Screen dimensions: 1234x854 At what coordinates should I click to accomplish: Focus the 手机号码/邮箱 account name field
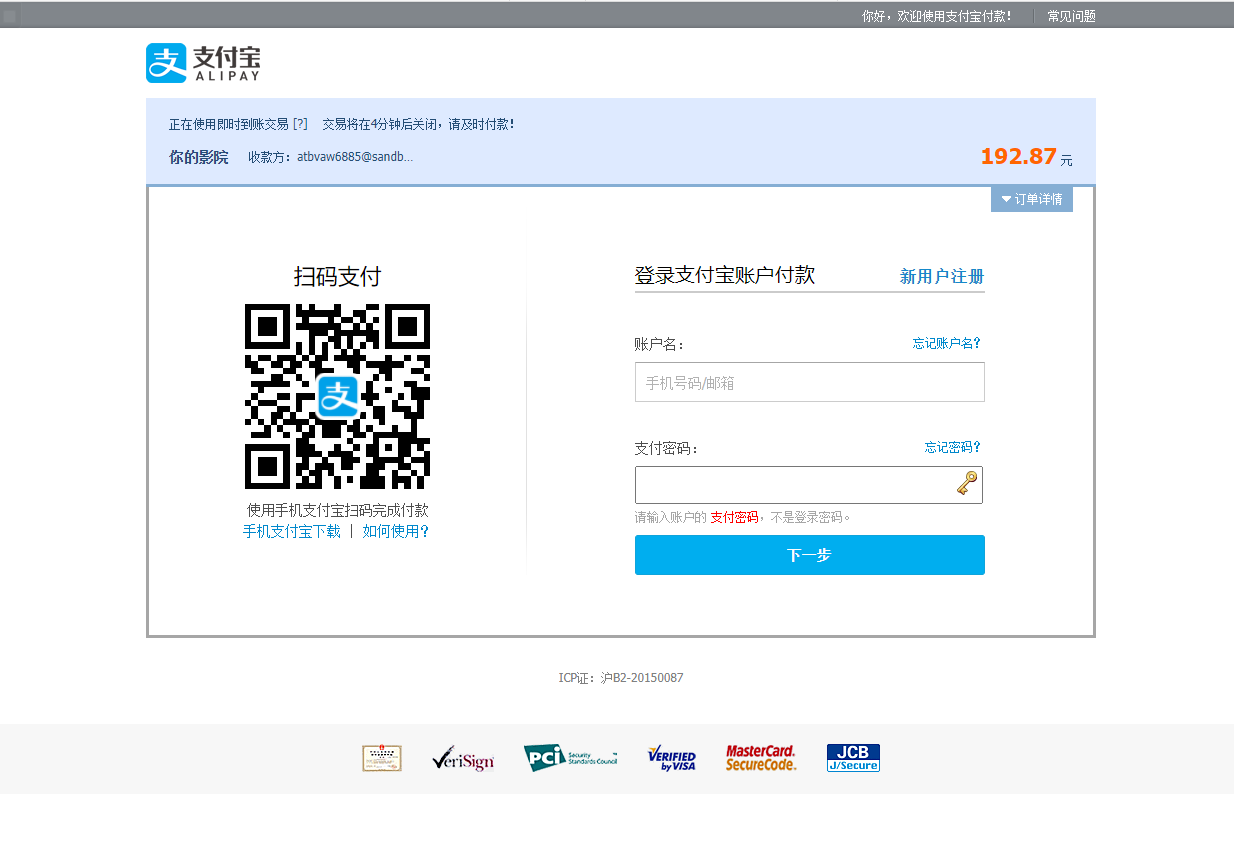coord(810,382)
